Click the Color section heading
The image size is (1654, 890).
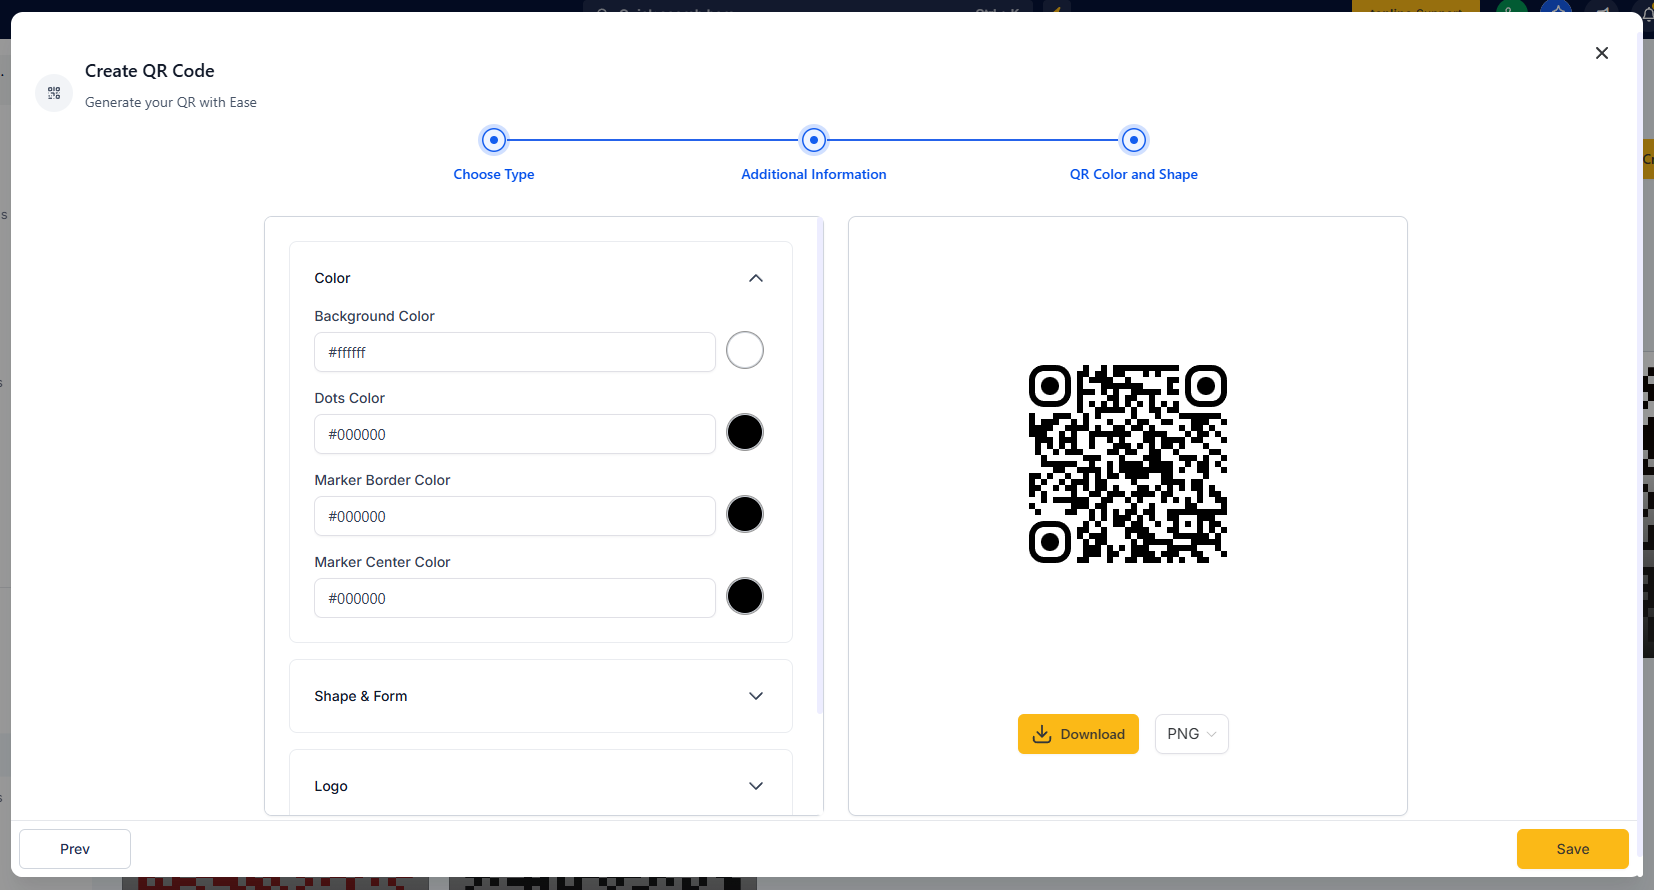(332, 278)
